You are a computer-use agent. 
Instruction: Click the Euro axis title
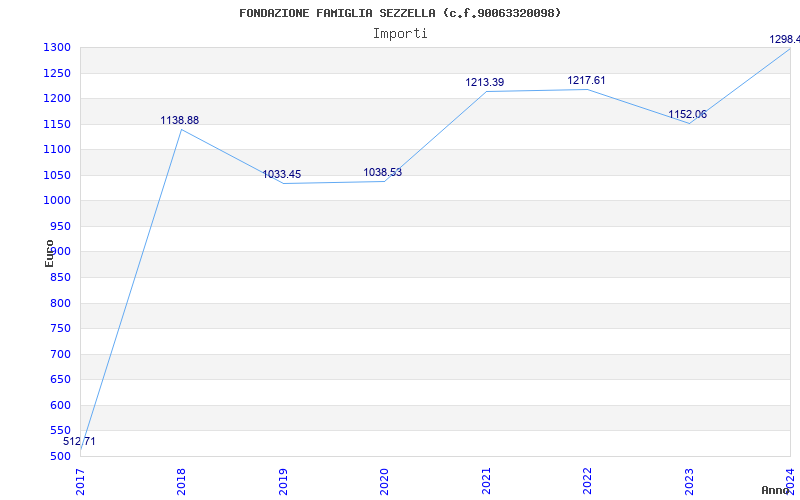tap(49, 254)
